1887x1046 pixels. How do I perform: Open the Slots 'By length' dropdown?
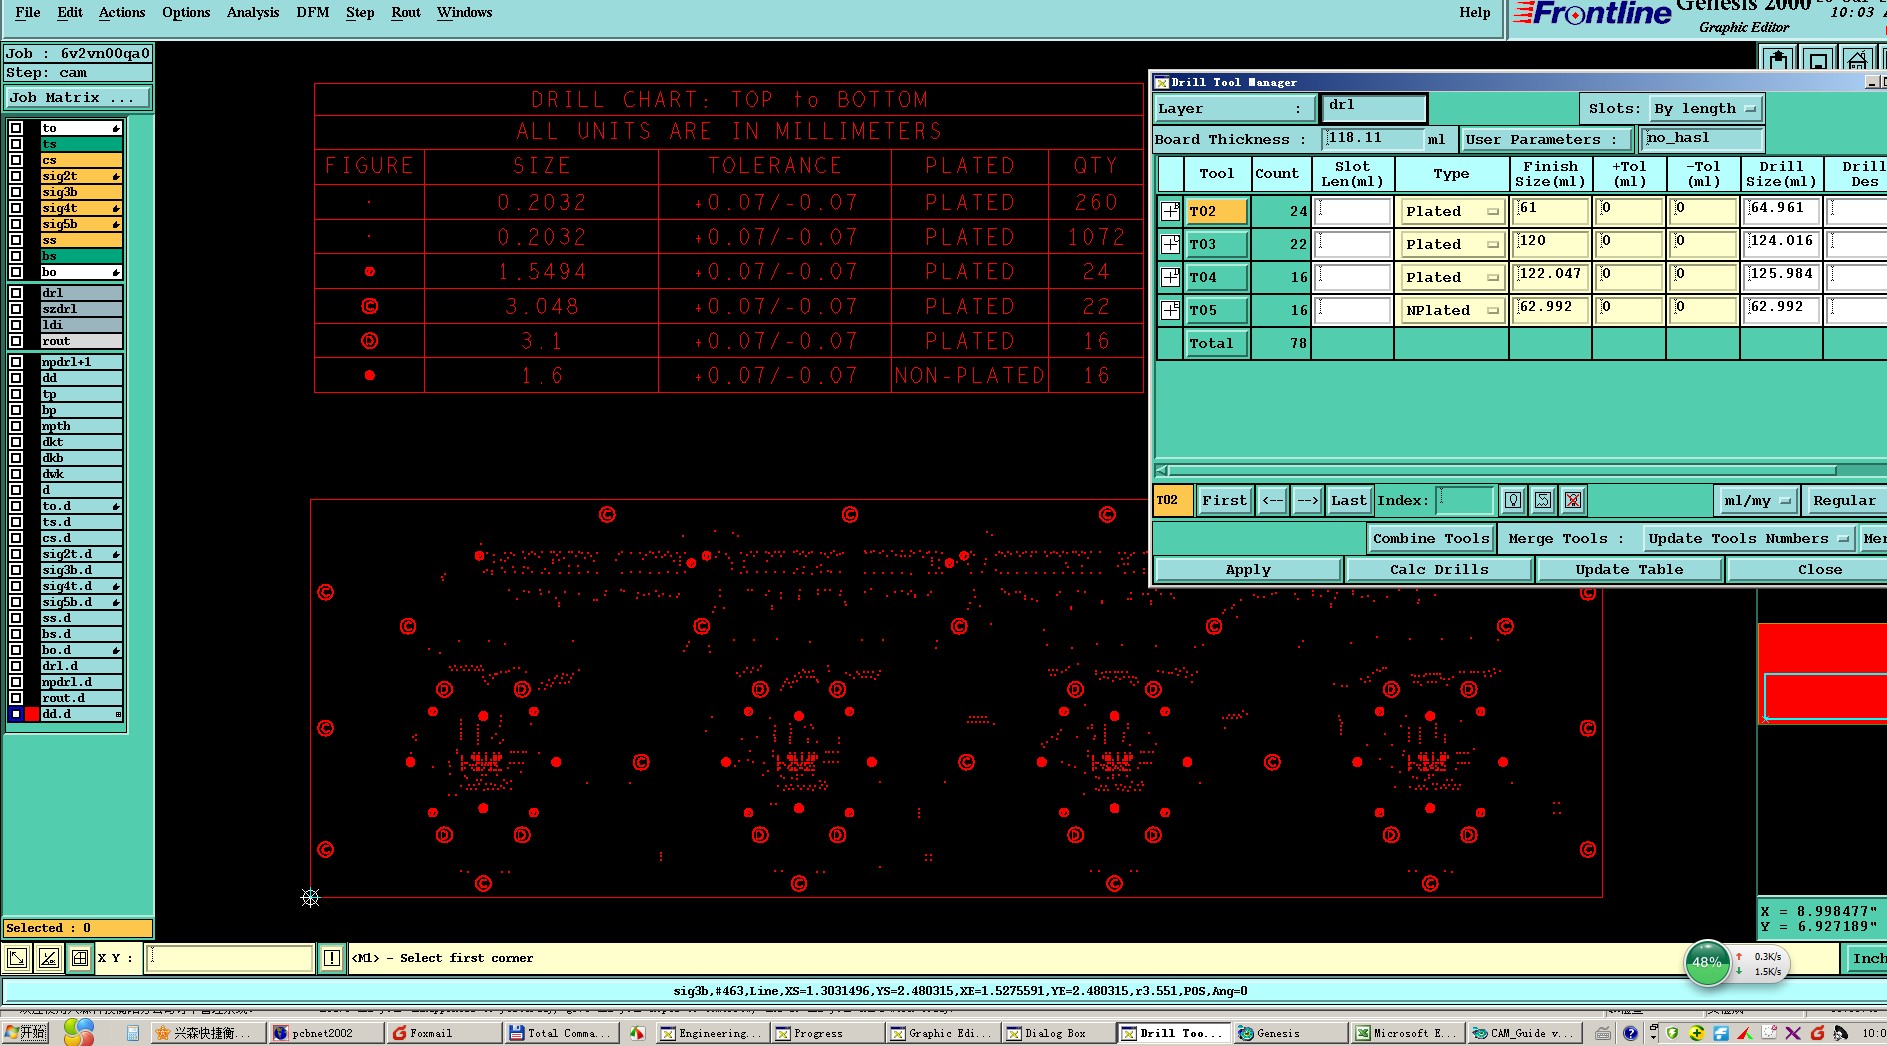1704,108
